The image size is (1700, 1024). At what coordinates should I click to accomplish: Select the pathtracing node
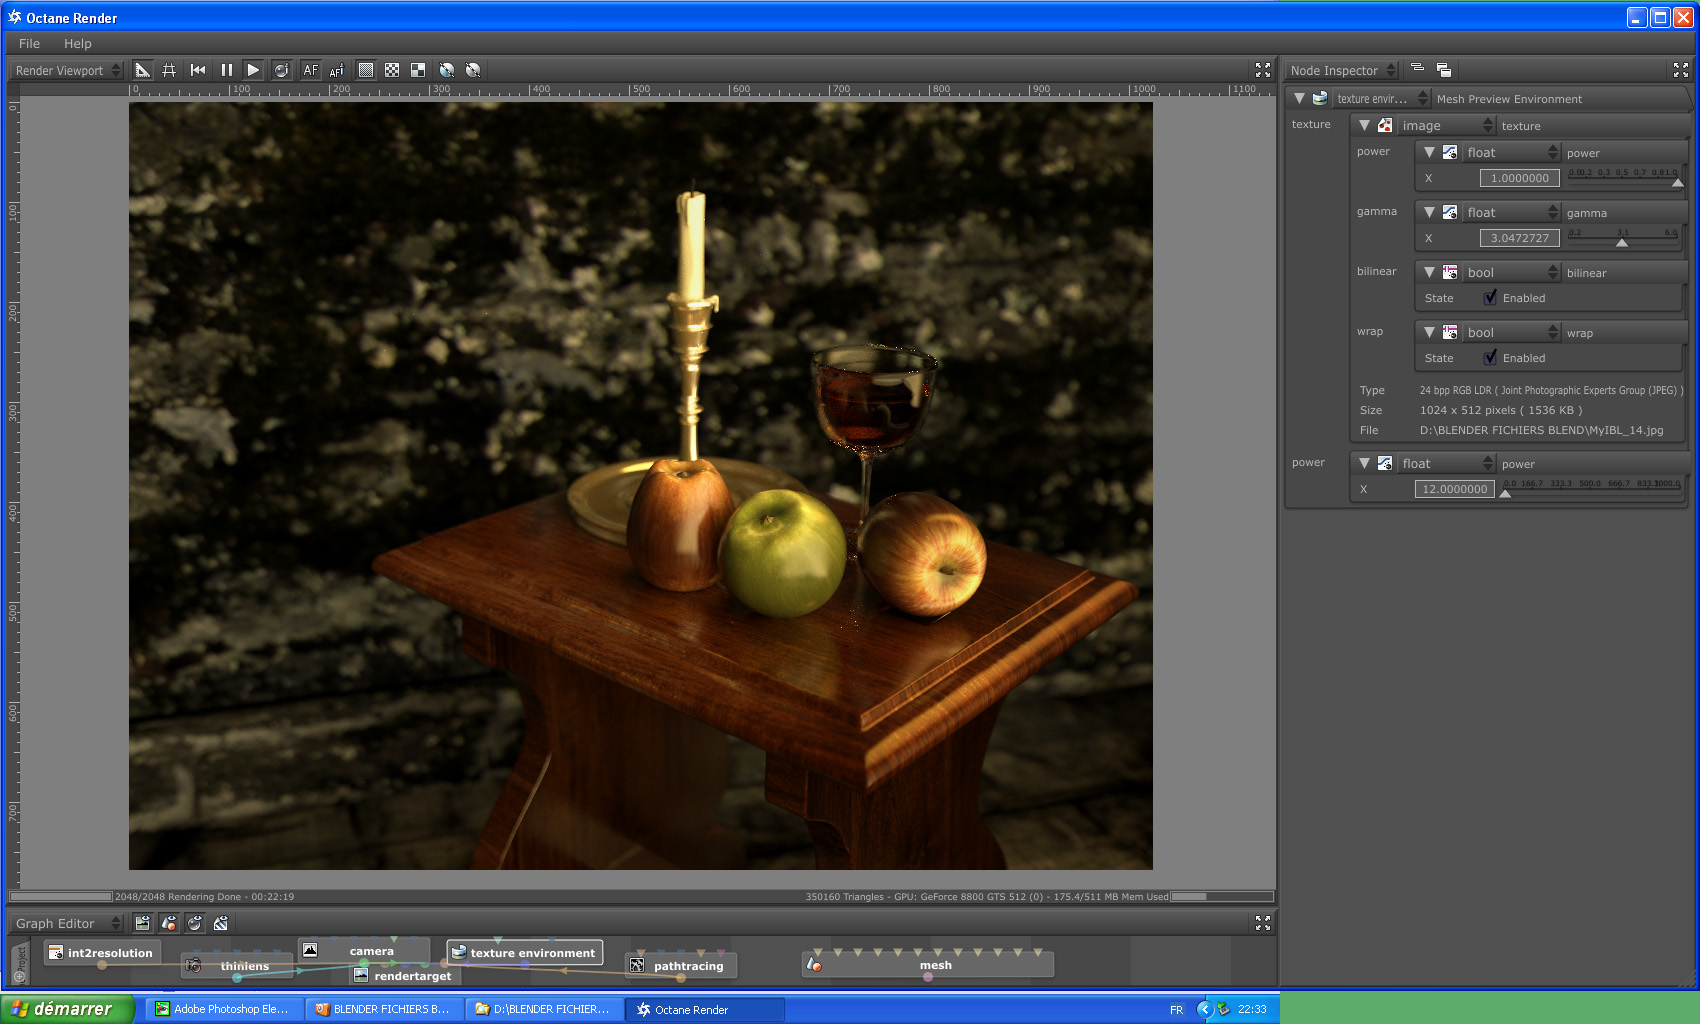(x=680, y=966)
